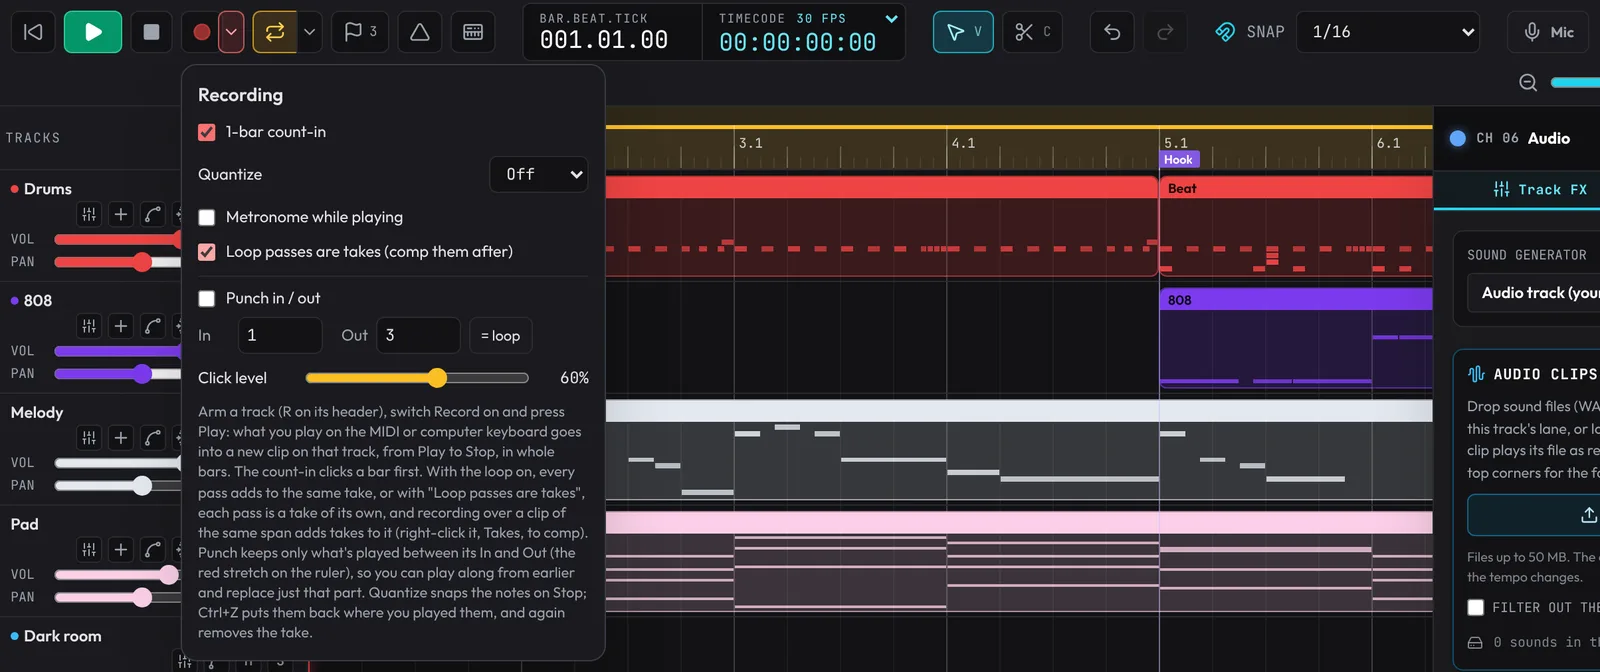Click the blue CH 06 color dot

tap(1458, 138)
